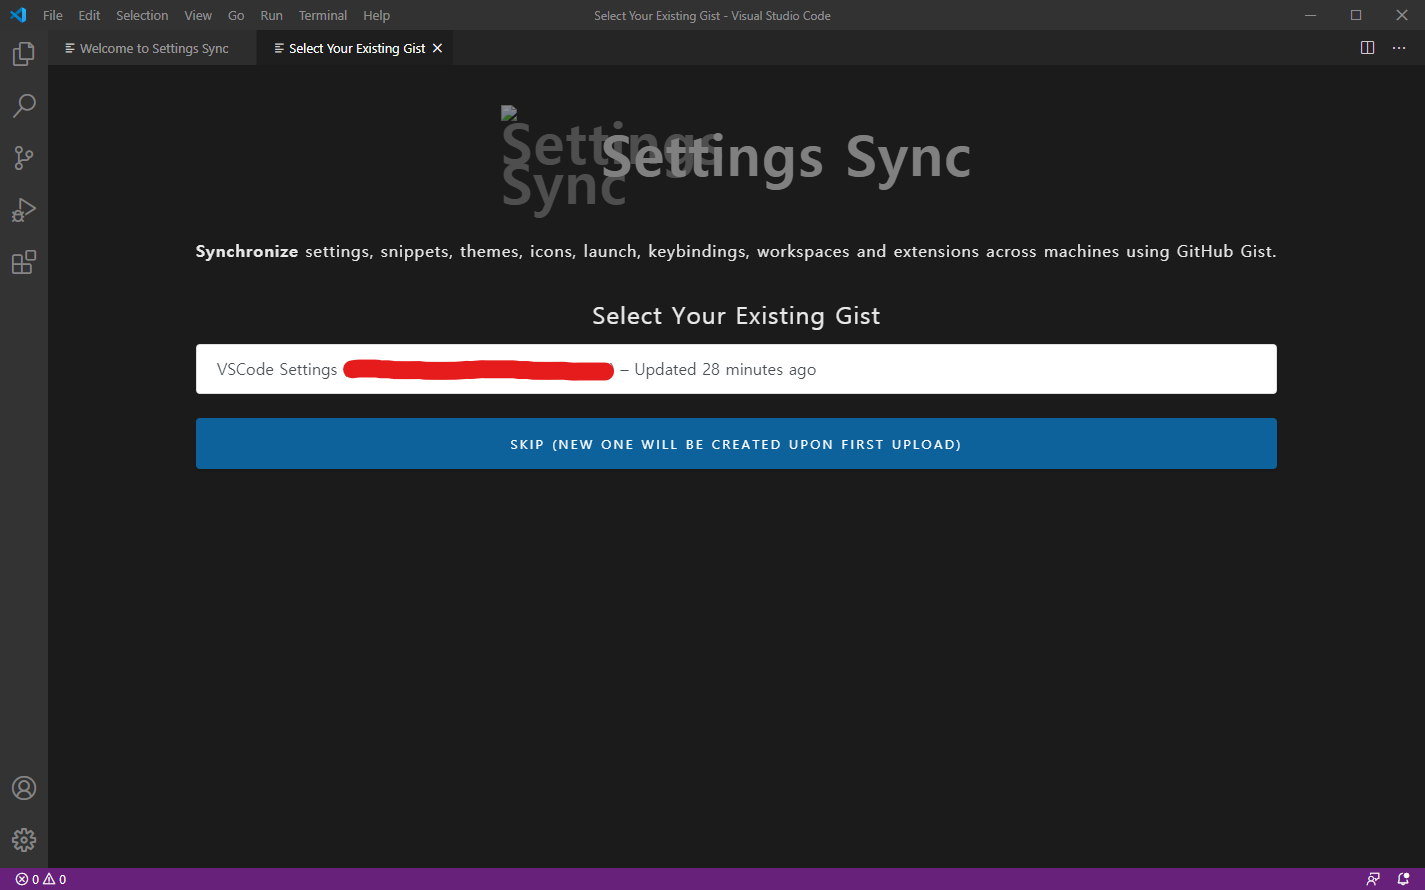This screenshot has height=890, width=1425.
Task: Open the Extensions view icon
Action: [x=24, y=262]
